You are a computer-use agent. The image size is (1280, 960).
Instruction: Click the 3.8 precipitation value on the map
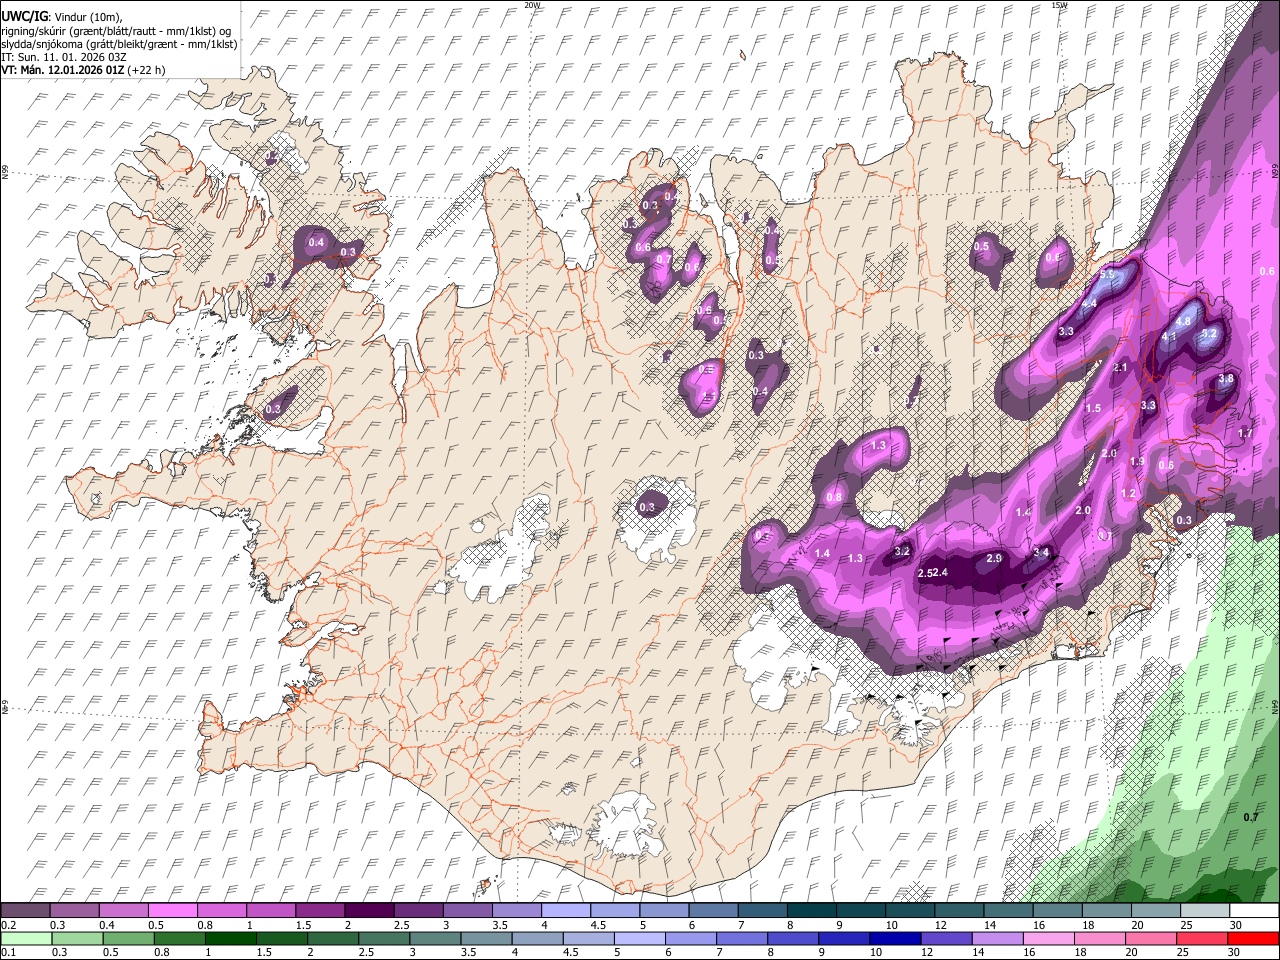click(x=1226, y=380)
